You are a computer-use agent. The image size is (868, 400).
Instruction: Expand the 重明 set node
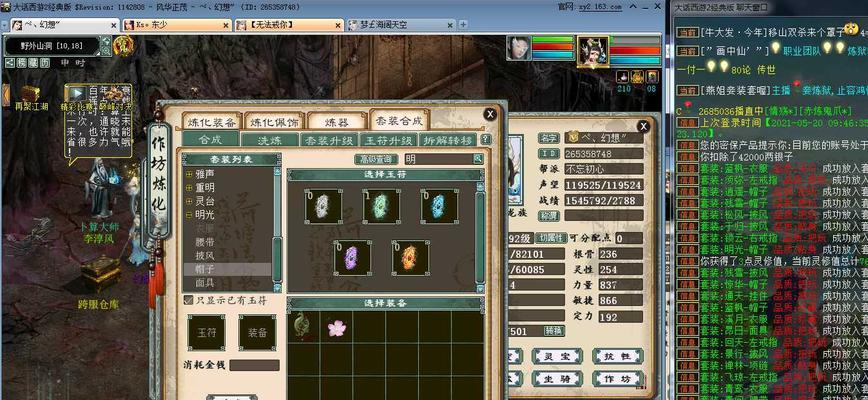click(189, 188)
